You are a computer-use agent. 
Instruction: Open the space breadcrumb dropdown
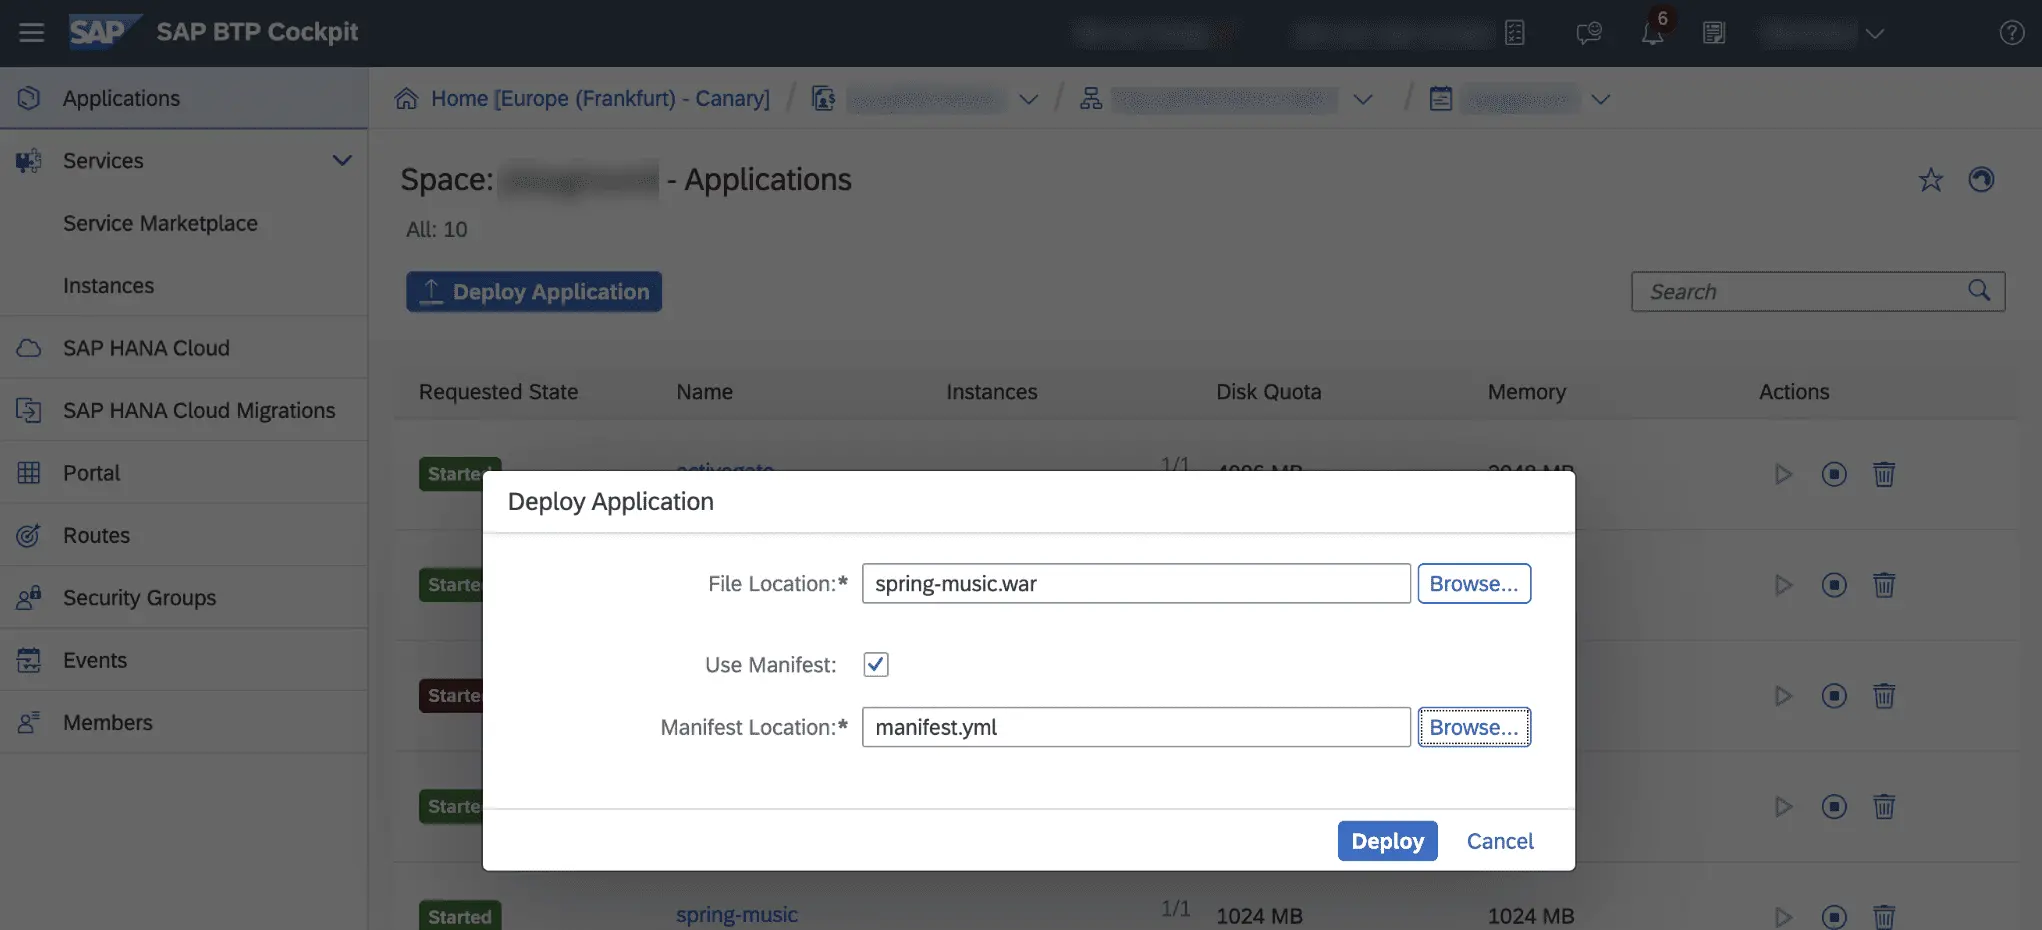[x=1600, y=99]
